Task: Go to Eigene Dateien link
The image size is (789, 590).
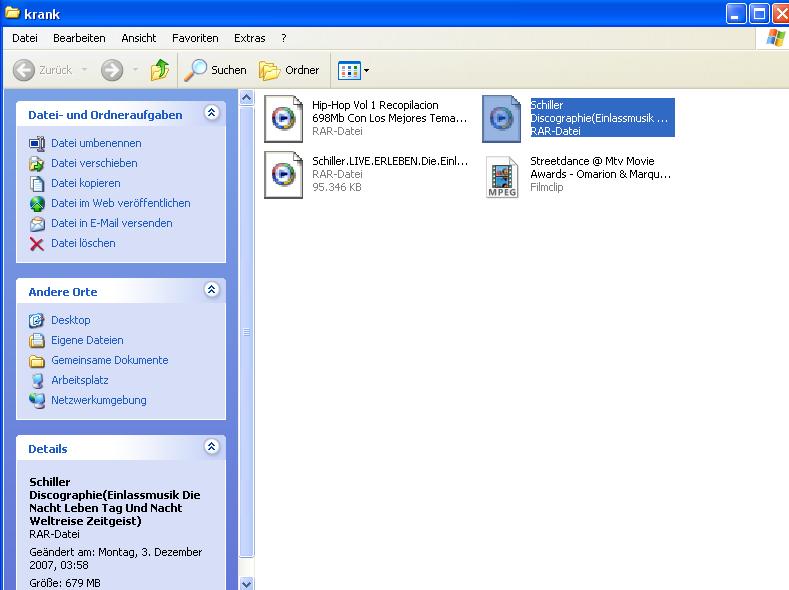Action: [87, 341]
